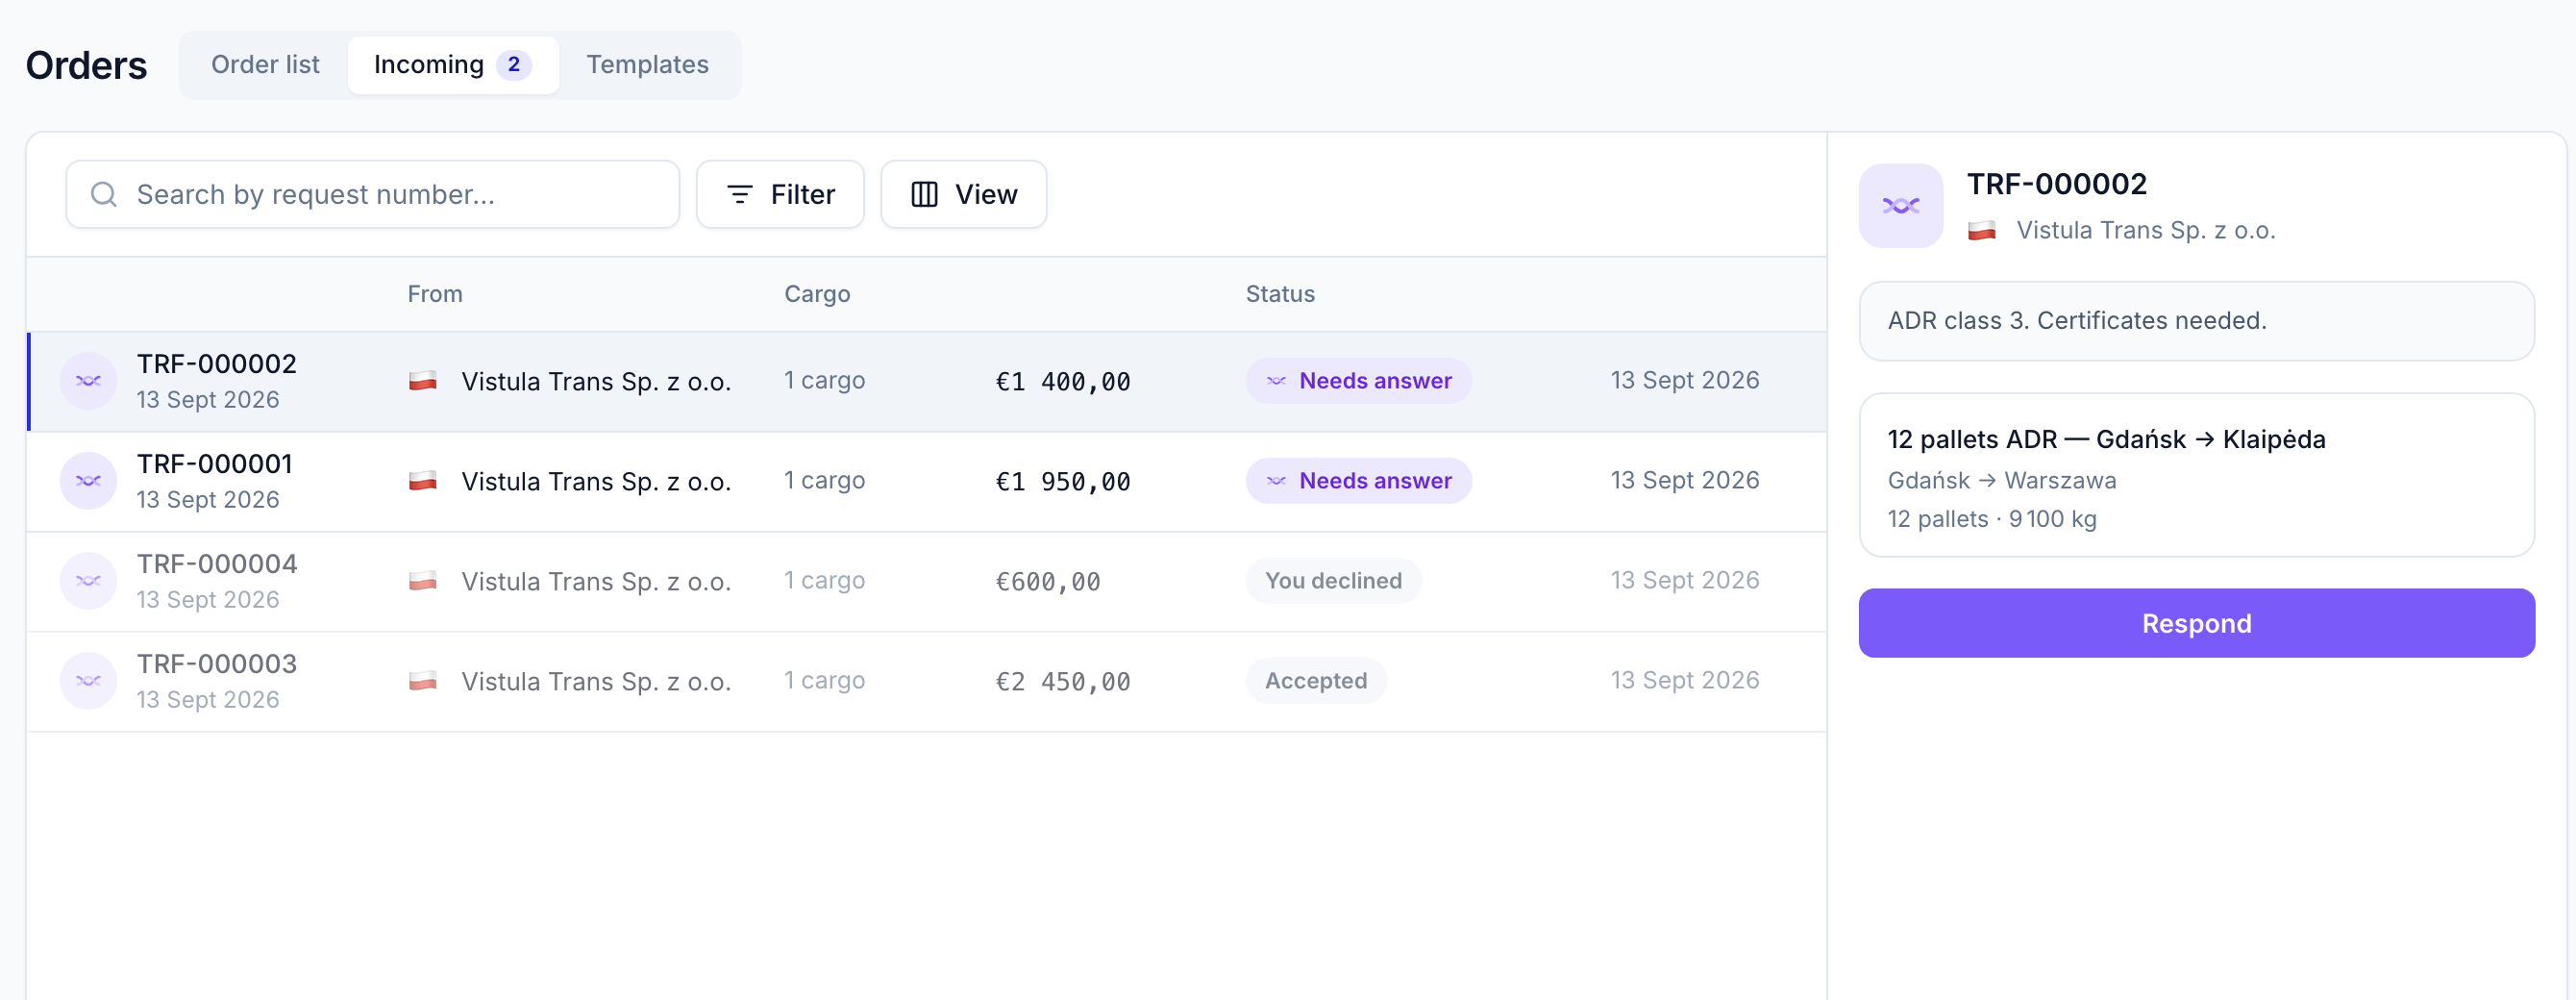Image resolution: width=2576 pixels, height=1000 pixels.
Task: Click the Incoming tab count badge
Action: tap(514, 65)
